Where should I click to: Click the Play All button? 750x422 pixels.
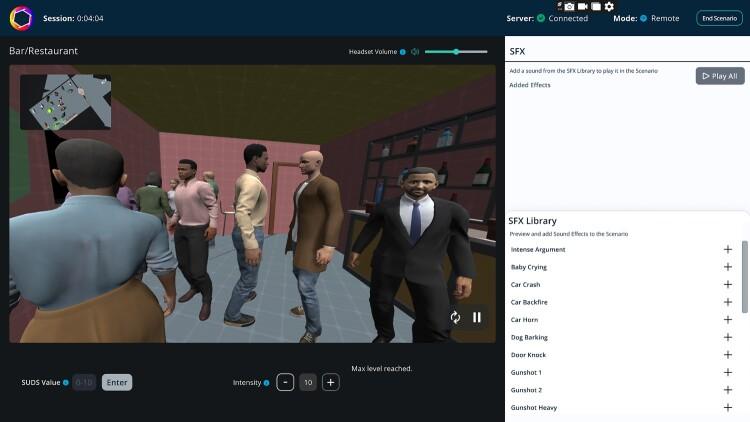(720, 76)
